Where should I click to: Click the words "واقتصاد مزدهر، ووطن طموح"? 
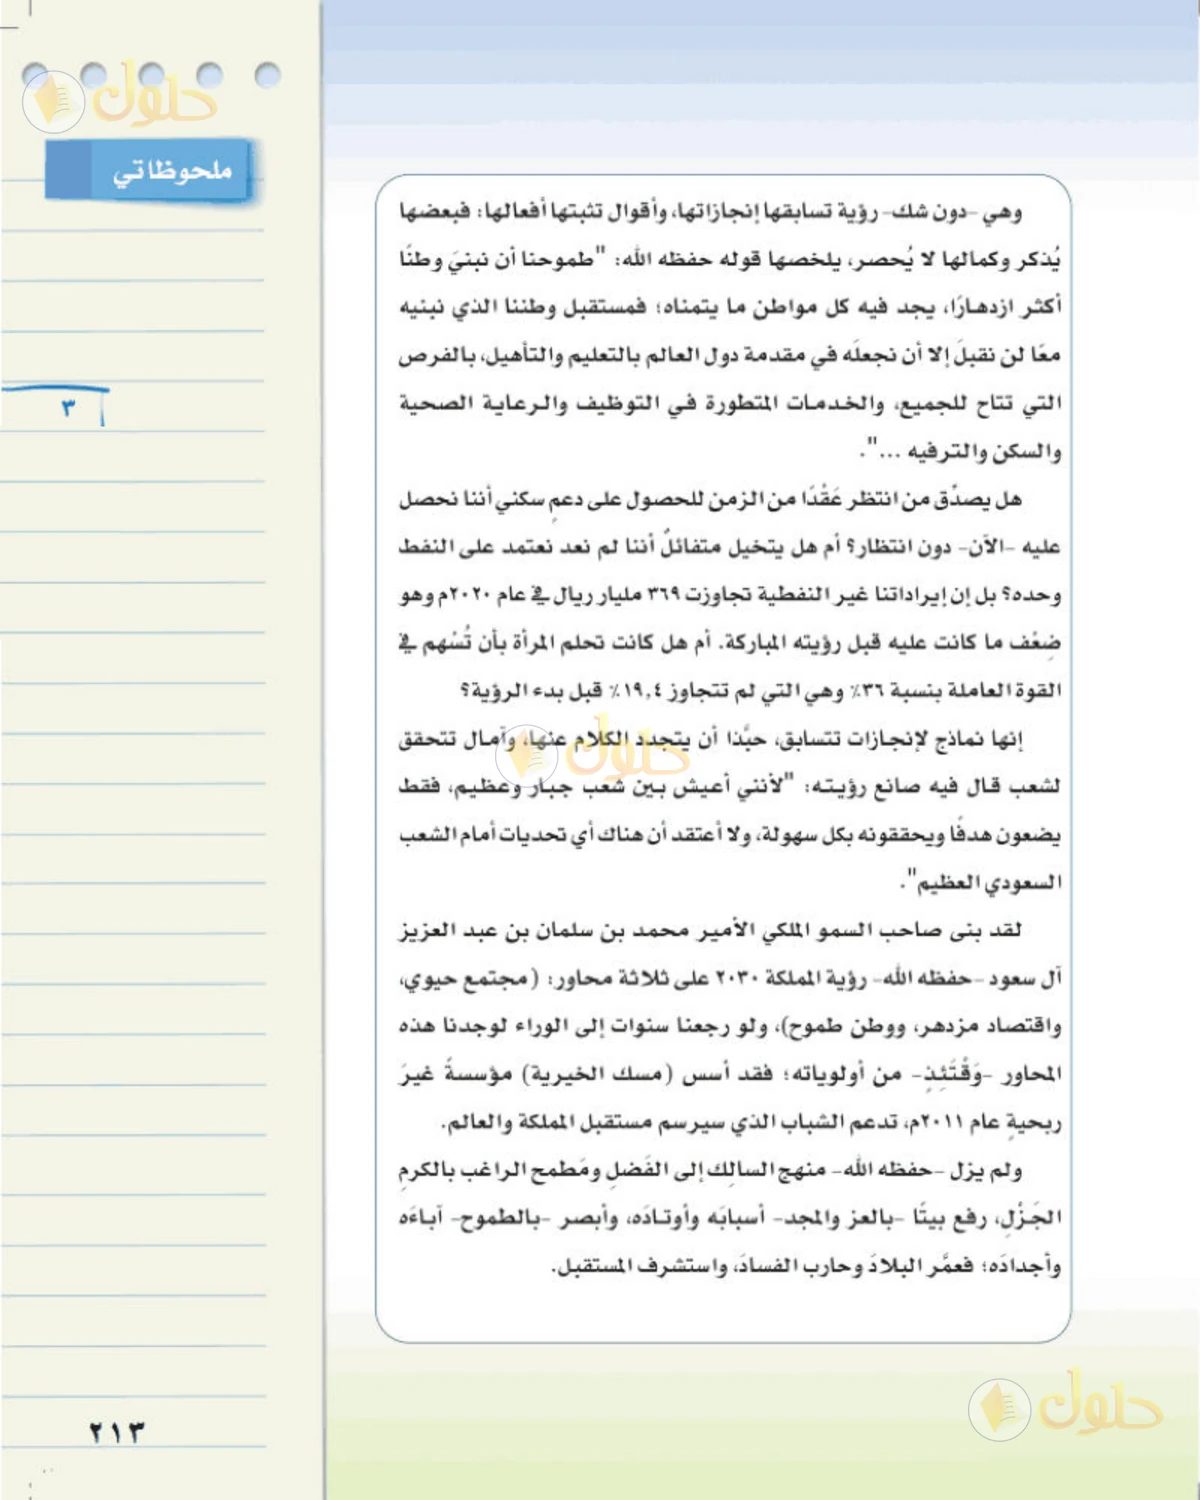[x=926, y=1027]
